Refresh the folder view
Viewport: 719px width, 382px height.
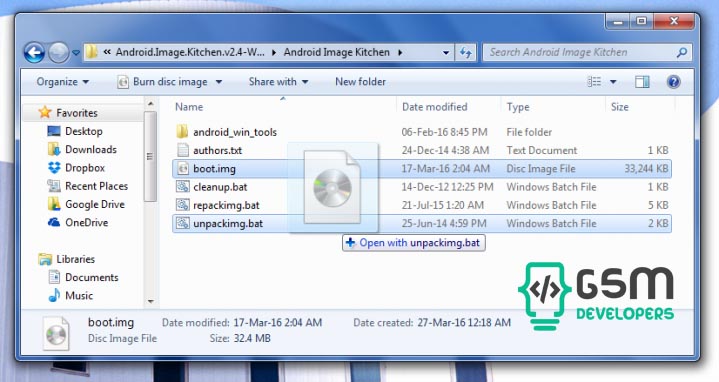point(465,53)
